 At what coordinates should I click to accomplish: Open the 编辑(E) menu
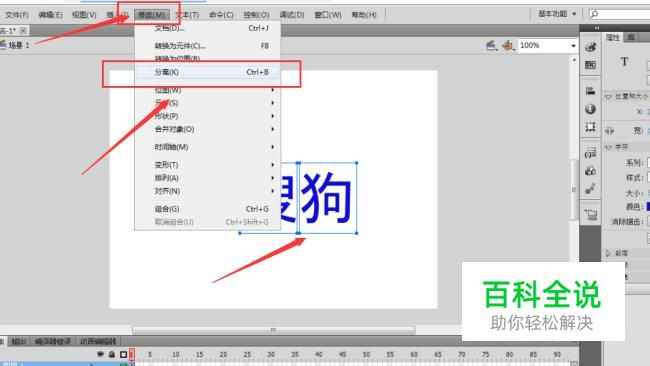50,15
